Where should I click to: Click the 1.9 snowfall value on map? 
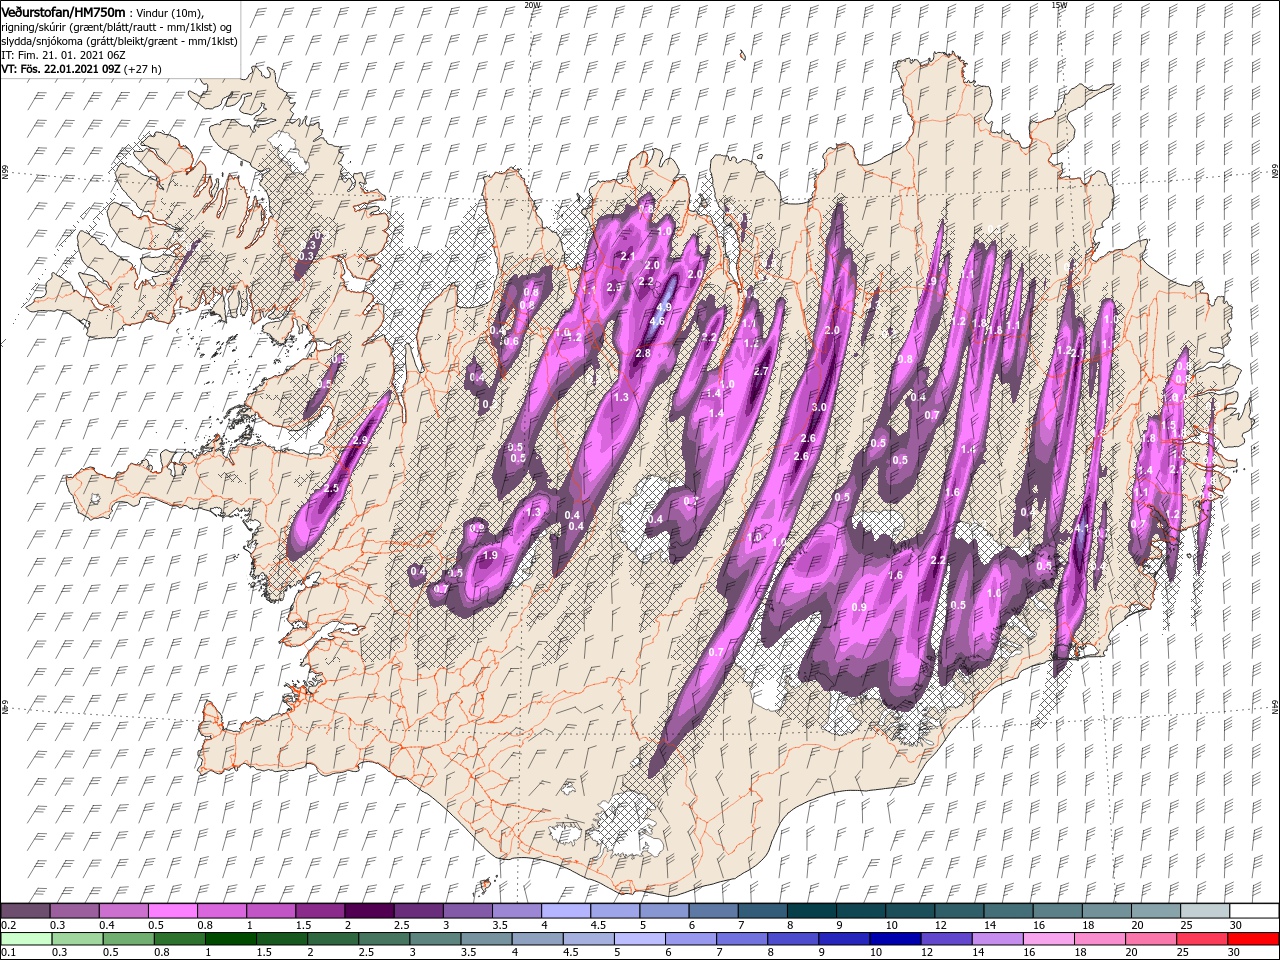[490, 555]
